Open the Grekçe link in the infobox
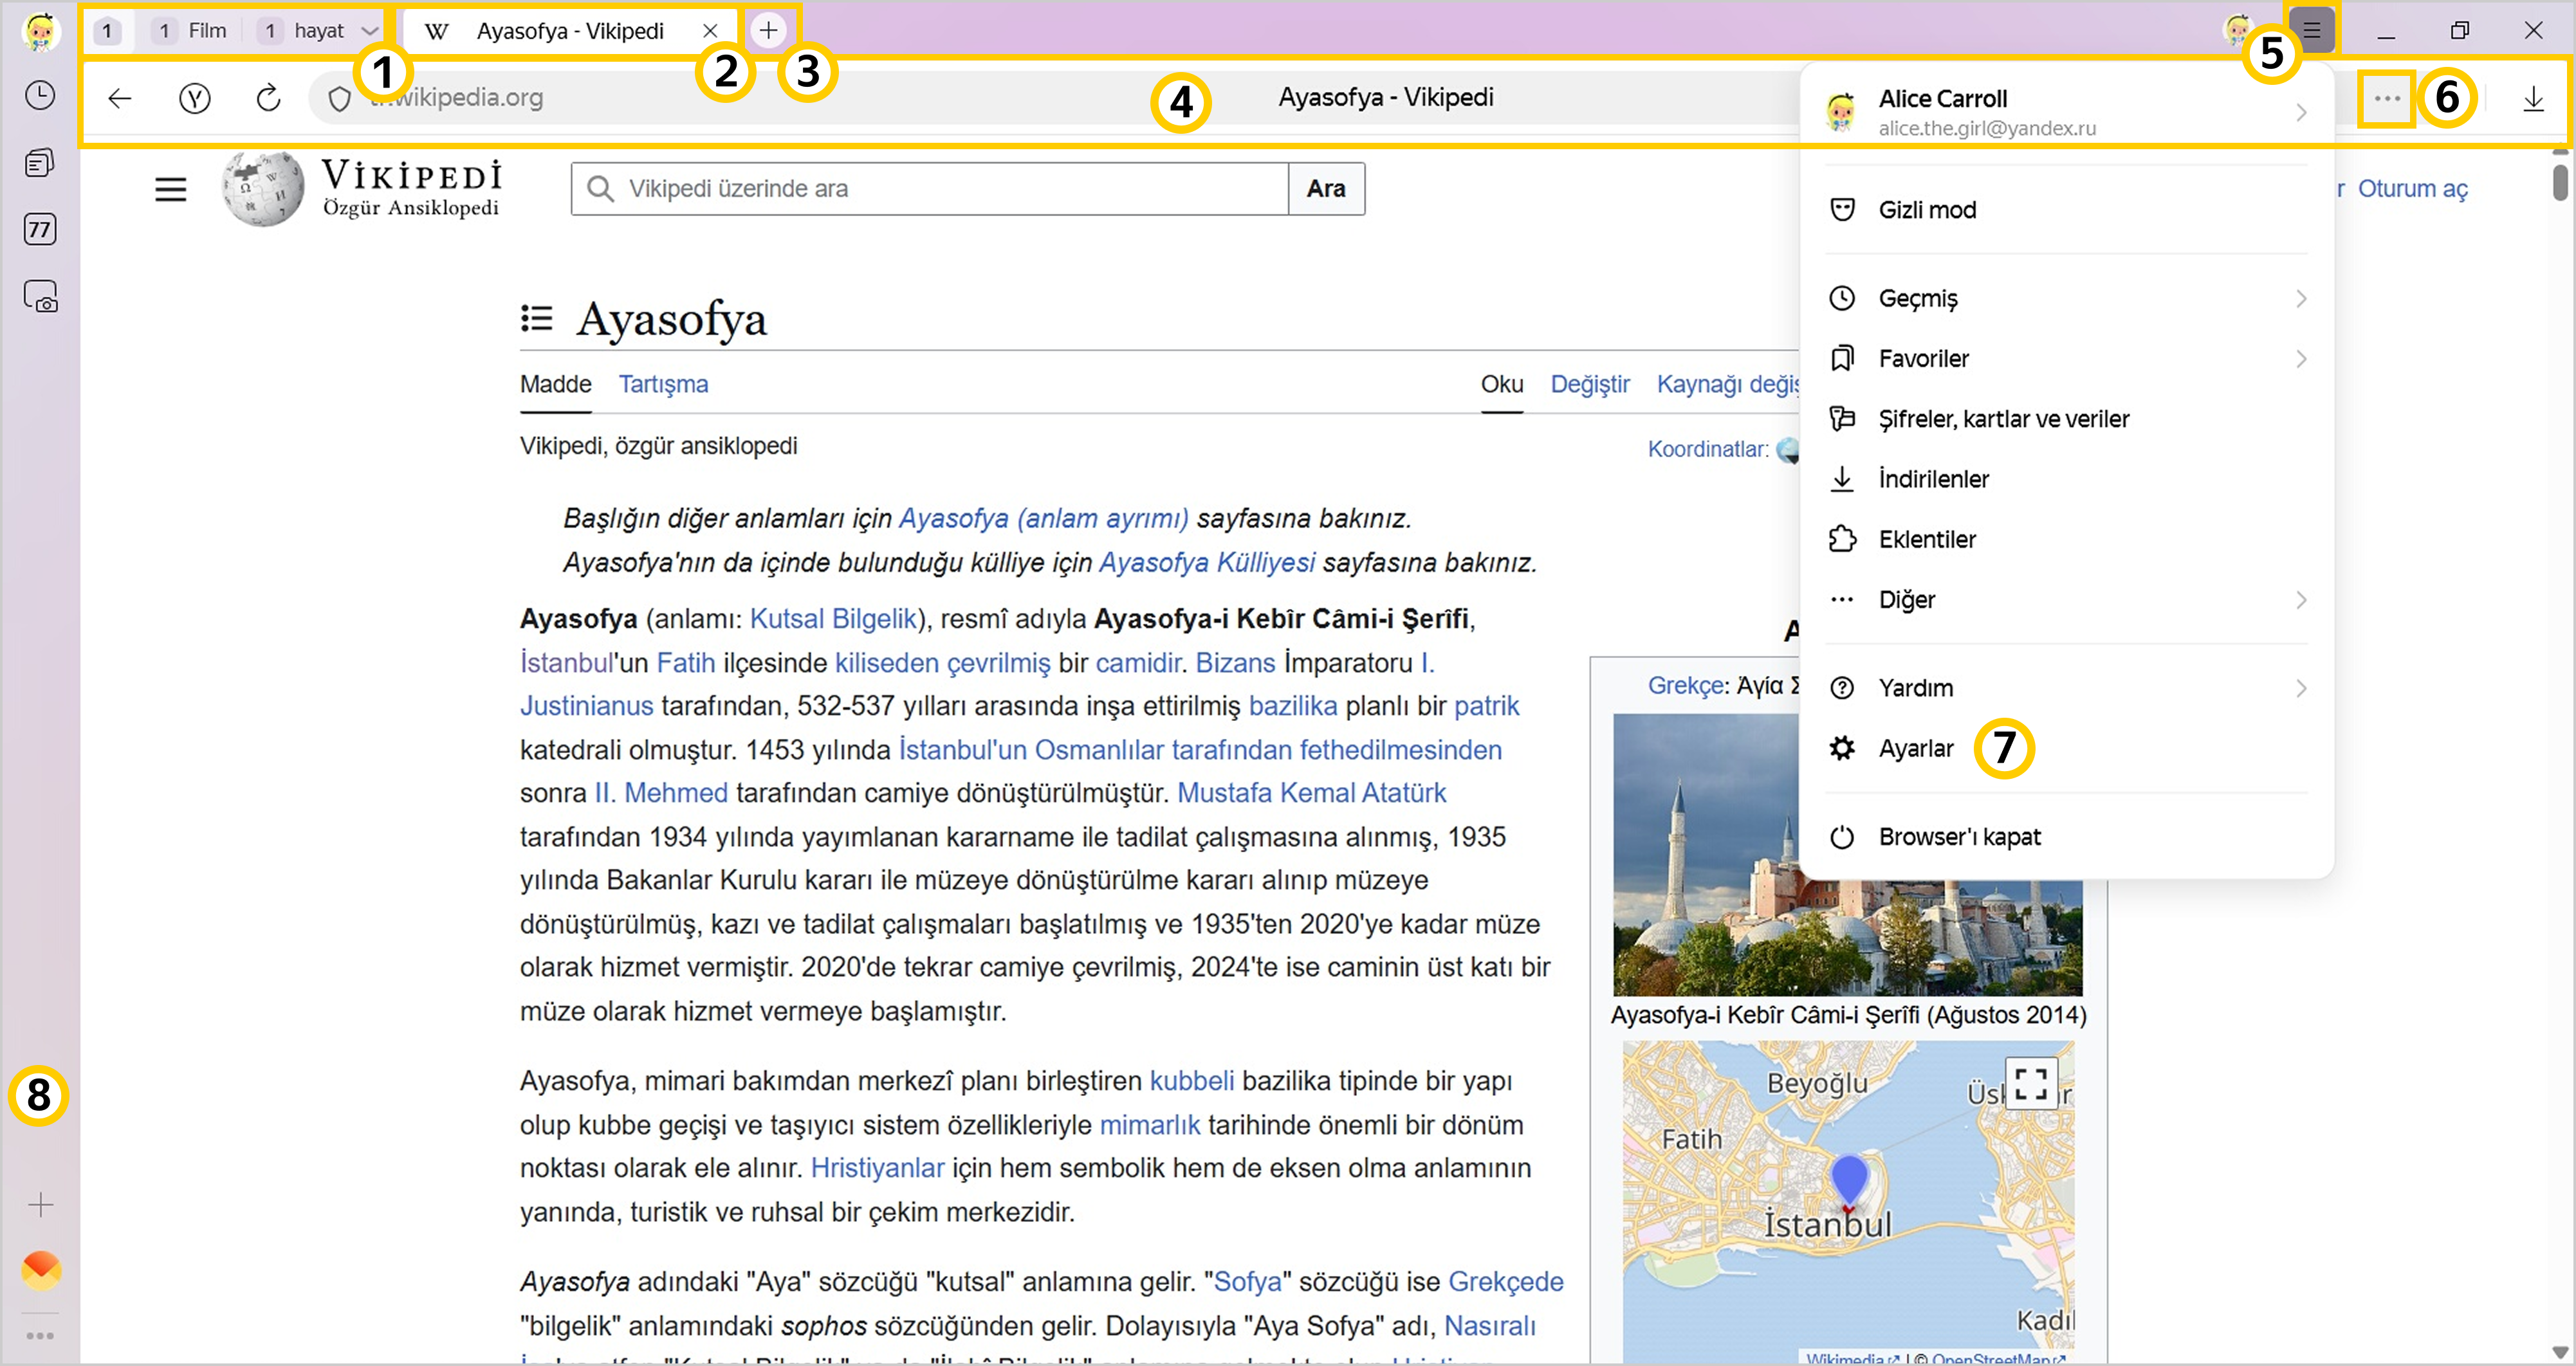Screen dimensions: 2576x1366 1686,686
